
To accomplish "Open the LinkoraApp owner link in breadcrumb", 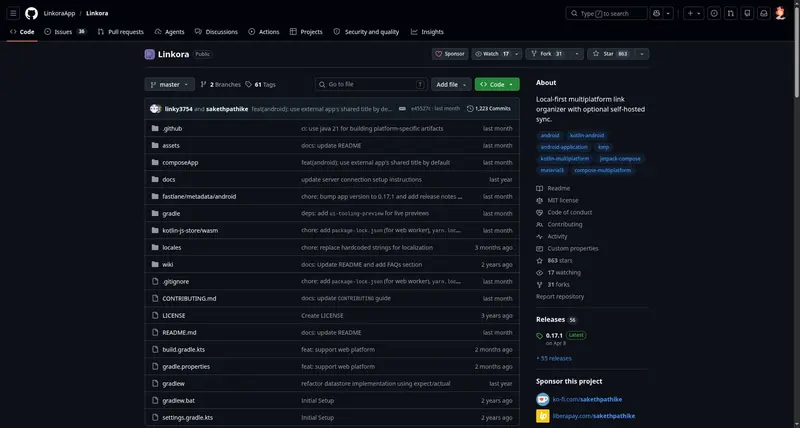I will coord(59,13).
